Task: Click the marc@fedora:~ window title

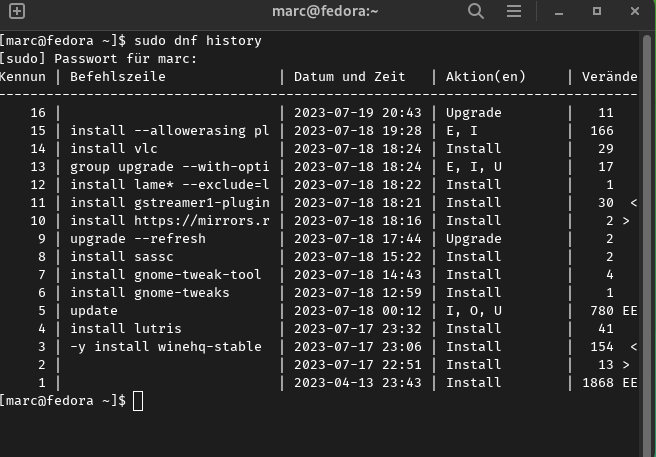Action: pos(325,11)
